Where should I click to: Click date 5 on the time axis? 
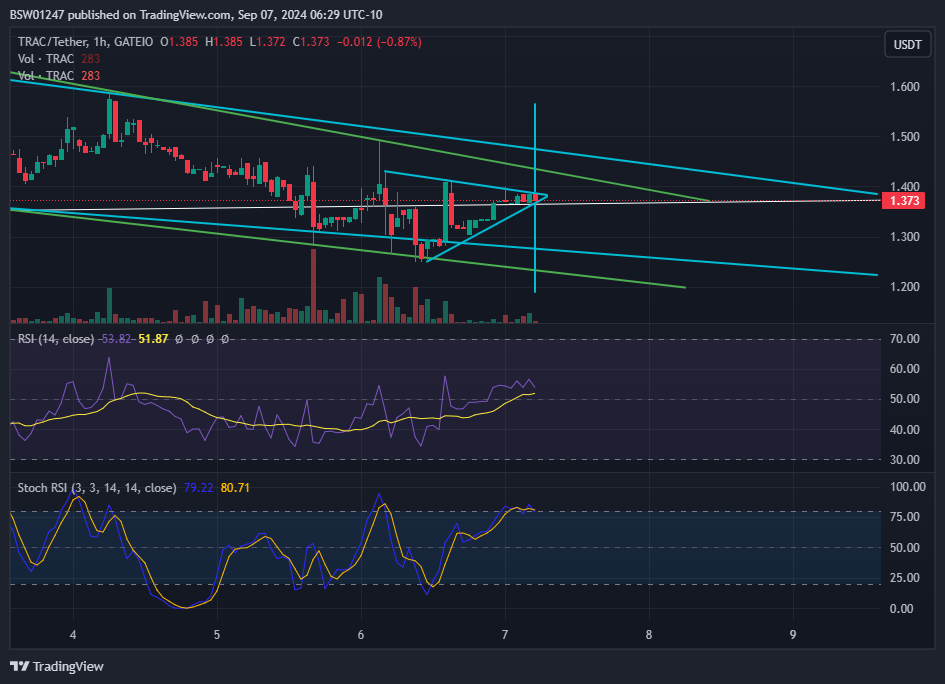coord(217,635)
